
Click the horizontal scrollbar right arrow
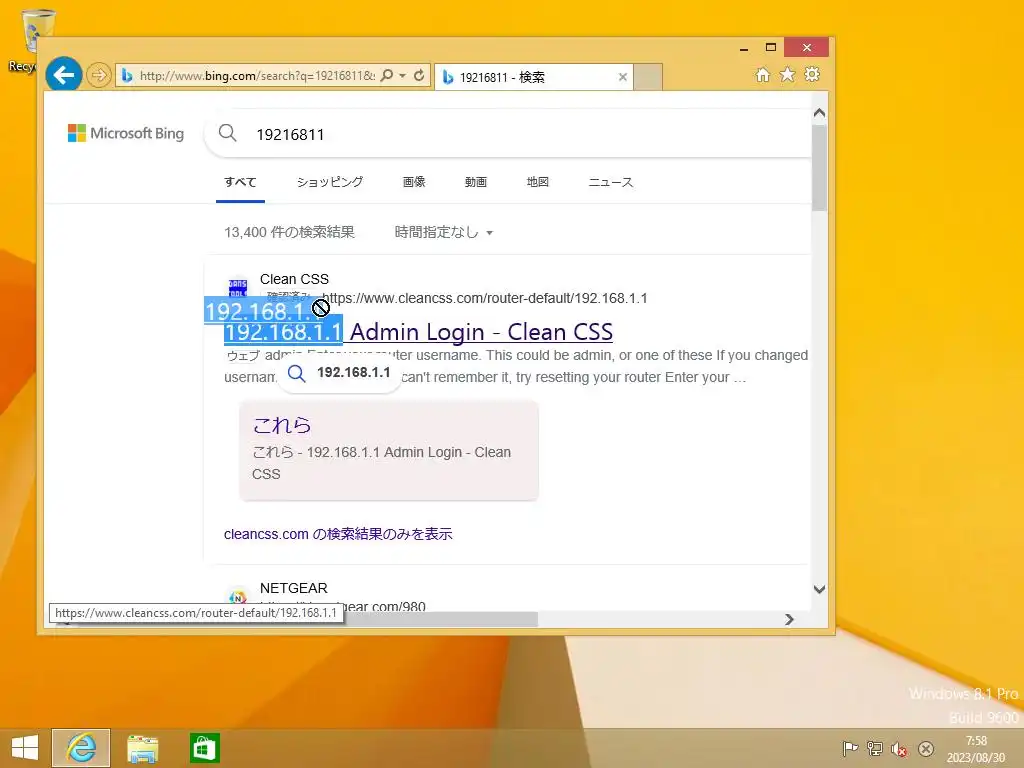pos(790,619)
